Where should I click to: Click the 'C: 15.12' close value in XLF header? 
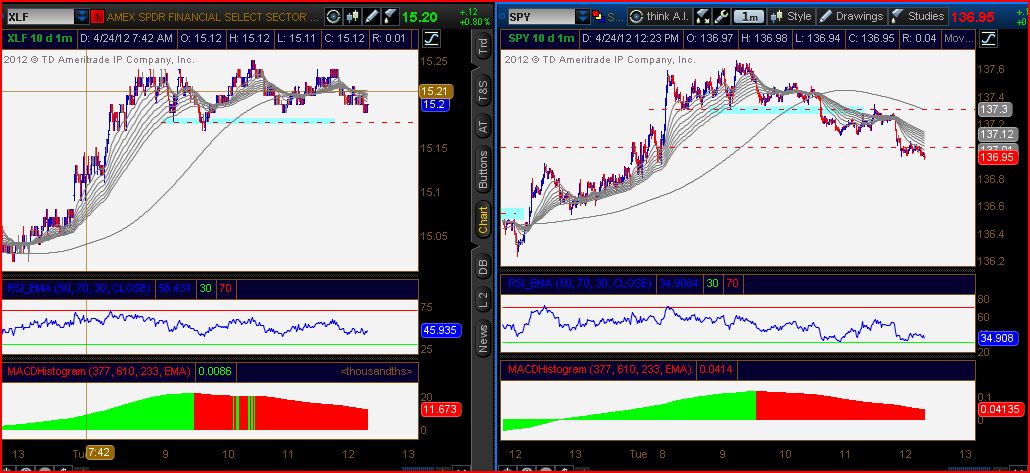point(346,39)
